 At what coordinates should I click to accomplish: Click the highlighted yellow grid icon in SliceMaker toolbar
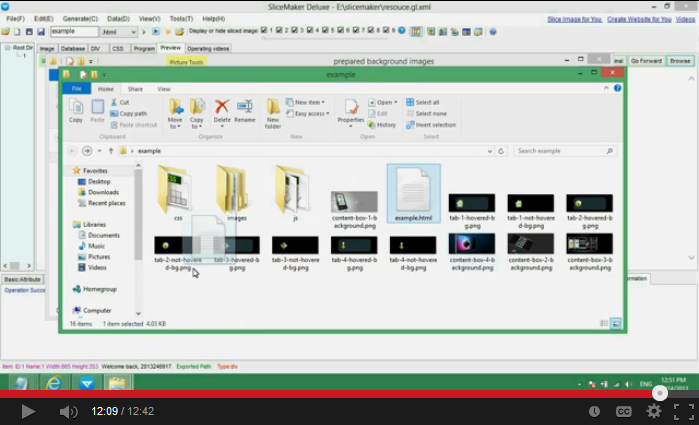point(416,32)
